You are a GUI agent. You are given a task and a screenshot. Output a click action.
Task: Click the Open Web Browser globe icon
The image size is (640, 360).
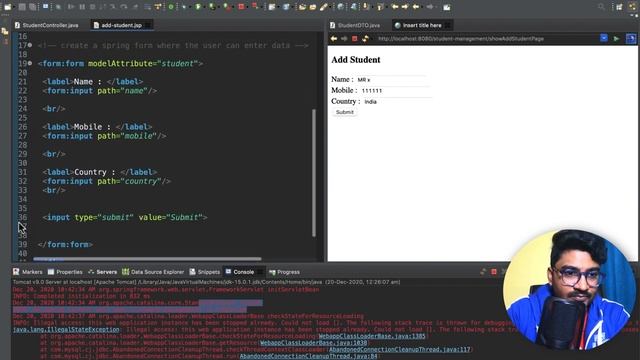(x=341, y=7)
